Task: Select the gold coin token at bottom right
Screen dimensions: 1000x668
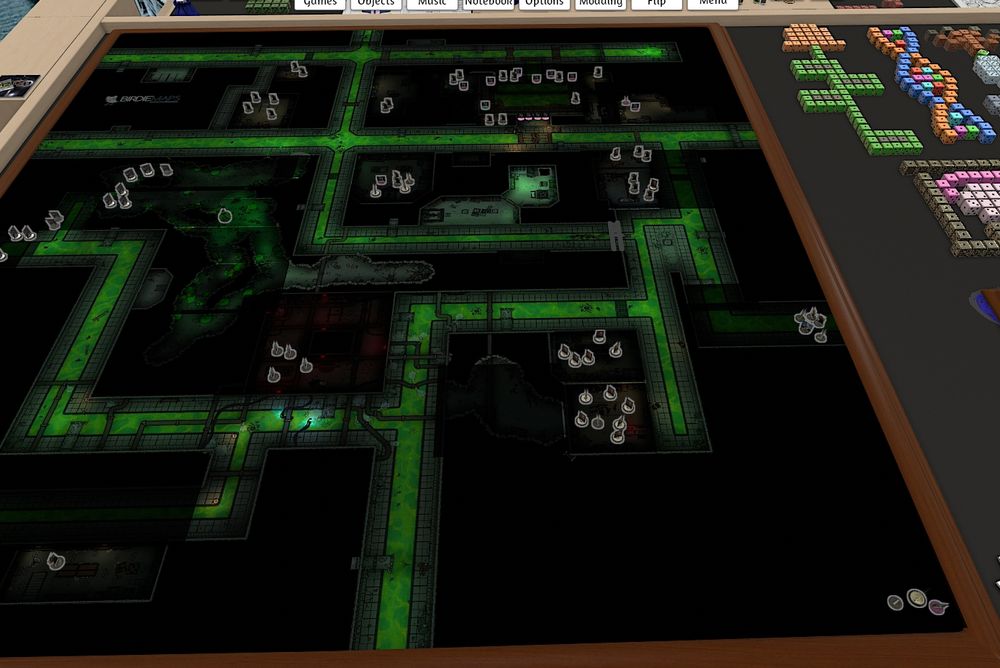Action: coord(916,597)
